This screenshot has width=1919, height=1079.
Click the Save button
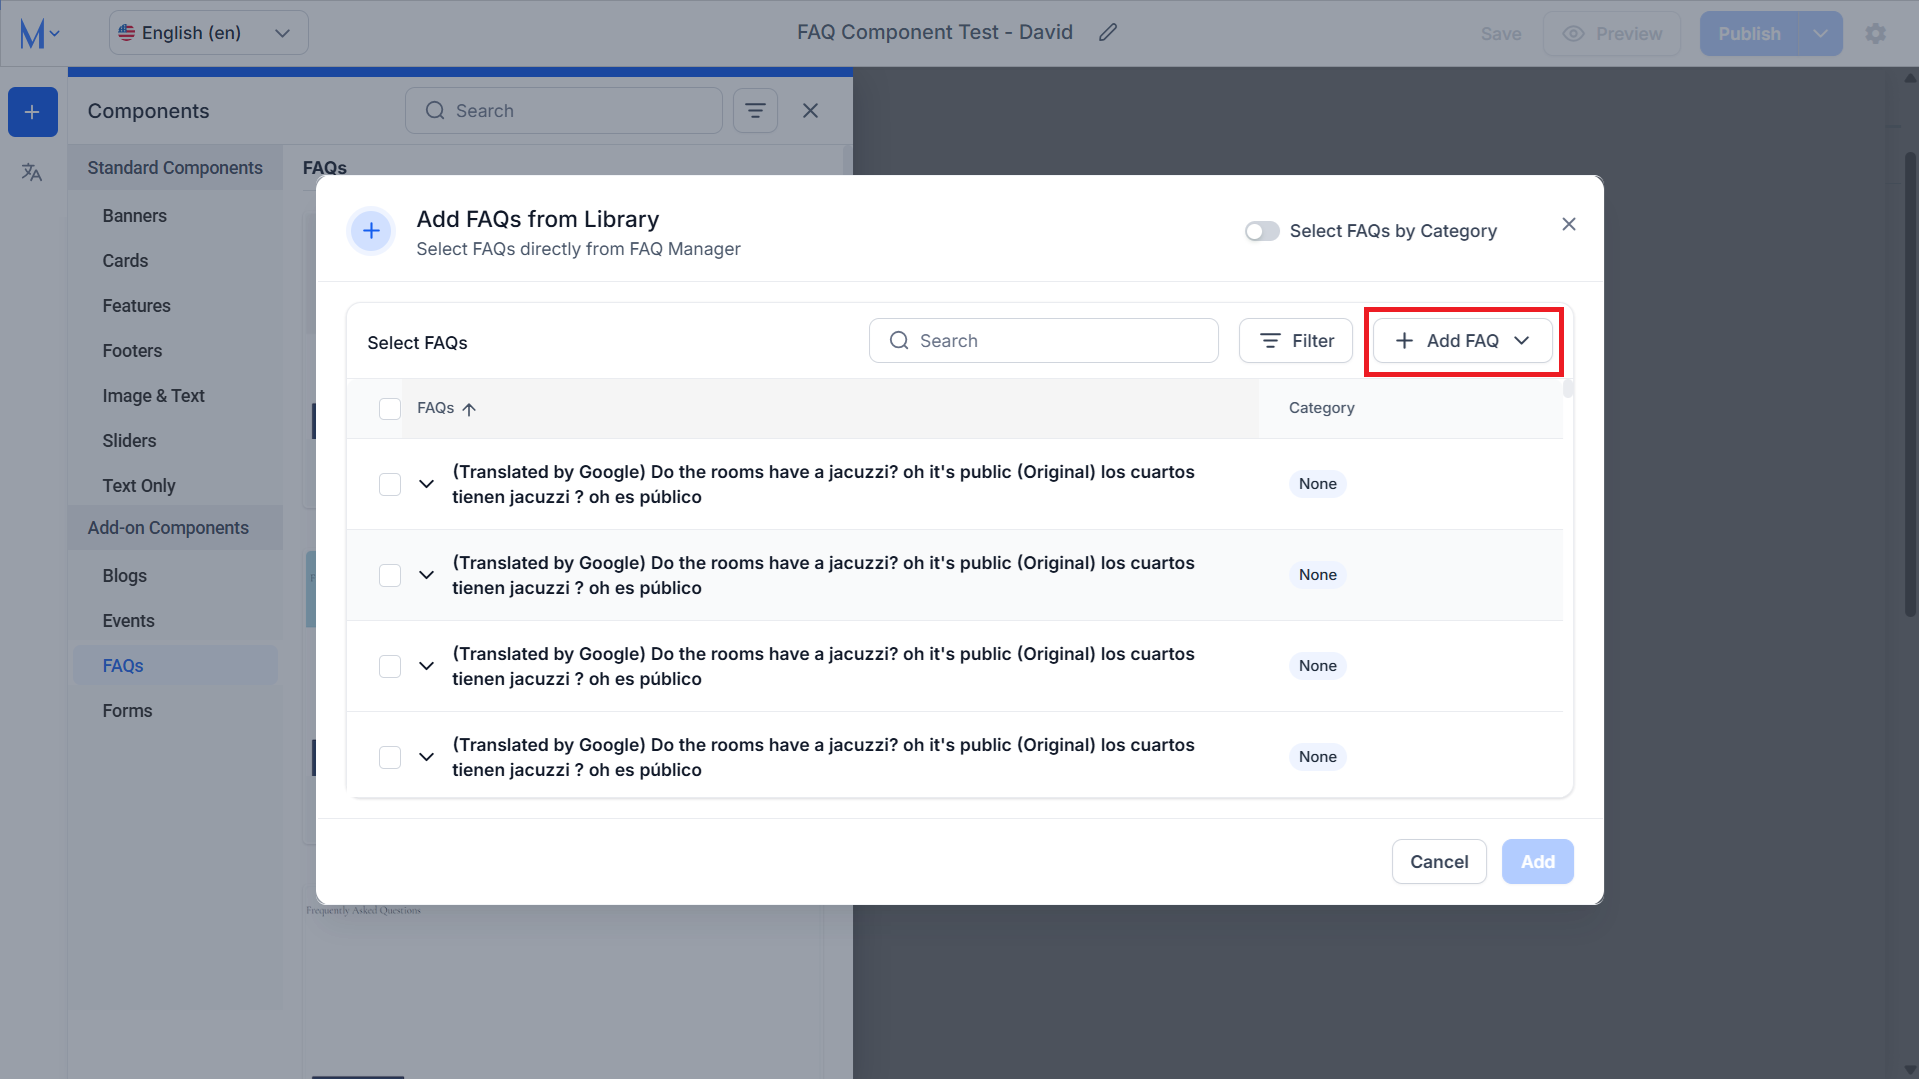[1501, 34]
